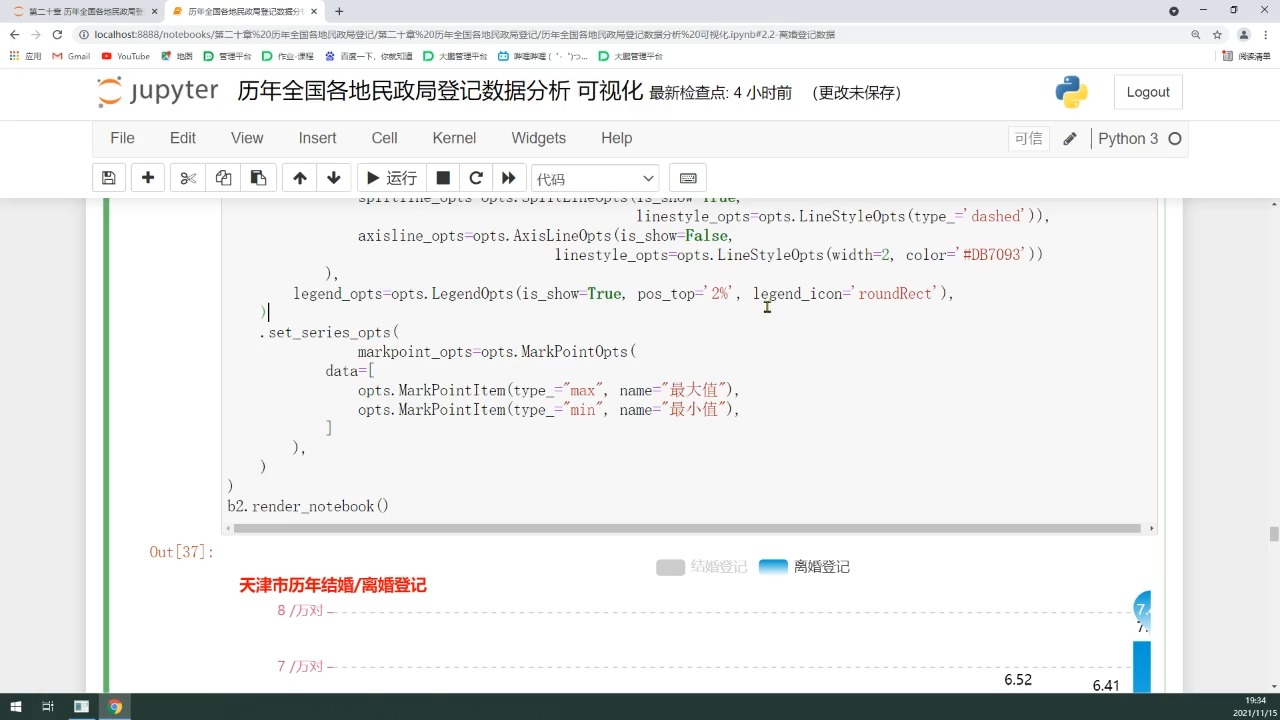Click the code cell horizontal scrollbar
The height and width of the screenshot is (720, 1280).
click(x=686, y=528)
